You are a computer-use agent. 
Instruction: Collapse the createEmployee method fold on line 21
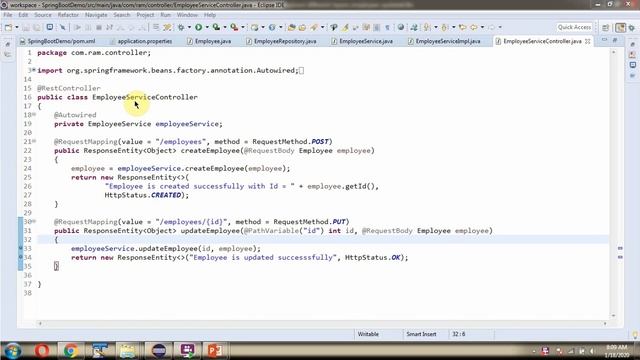pyautogui.click(x=34, y=141)
